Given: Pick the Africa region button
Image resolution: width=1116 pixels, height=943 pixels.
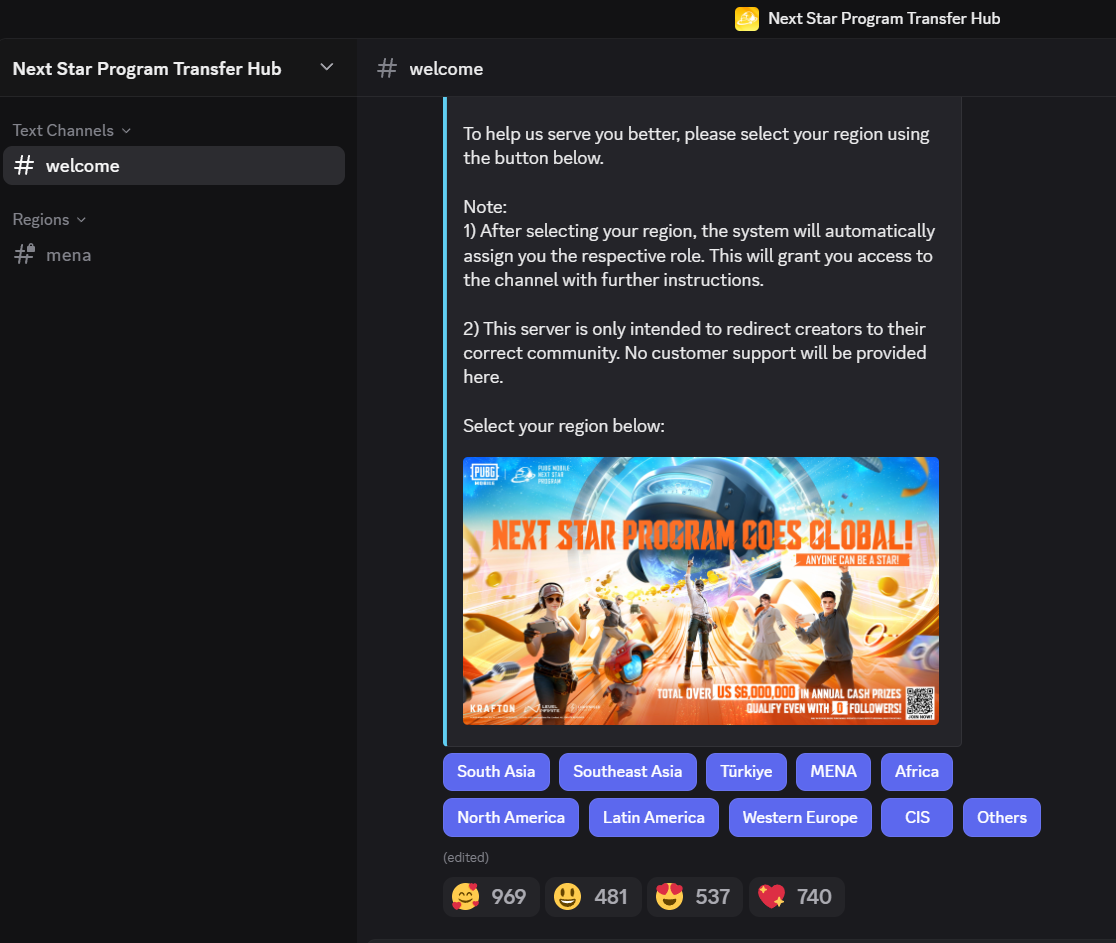Looking at the screenshot, I should pos(917,771).
